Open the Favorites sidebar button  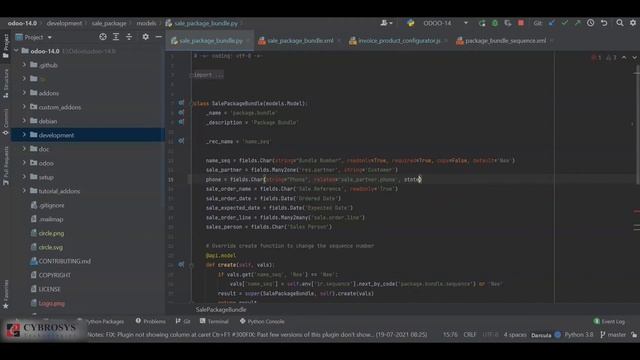tap(5, 294)
